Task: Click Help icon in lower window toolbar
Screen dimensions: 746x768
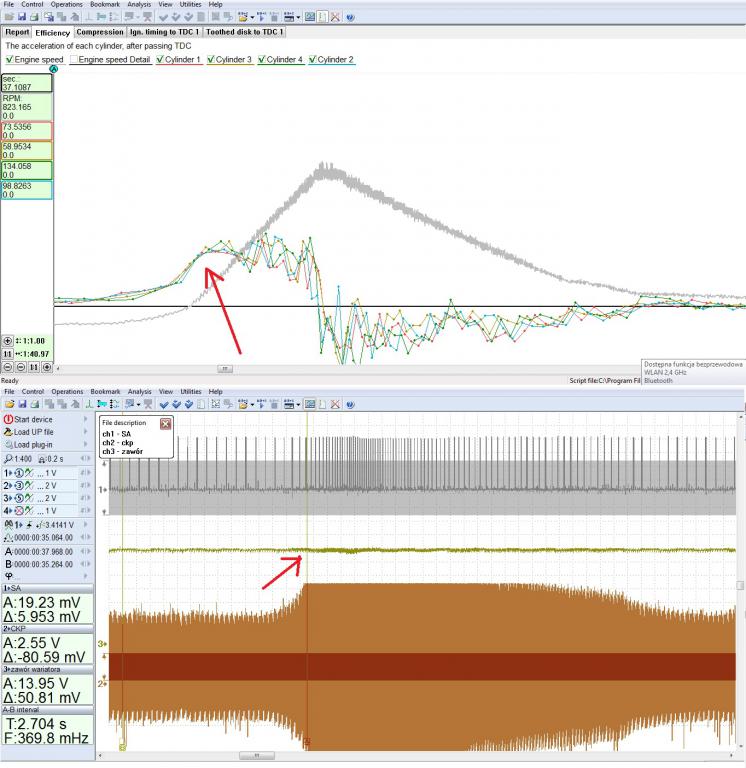Action: click(350, 405)
